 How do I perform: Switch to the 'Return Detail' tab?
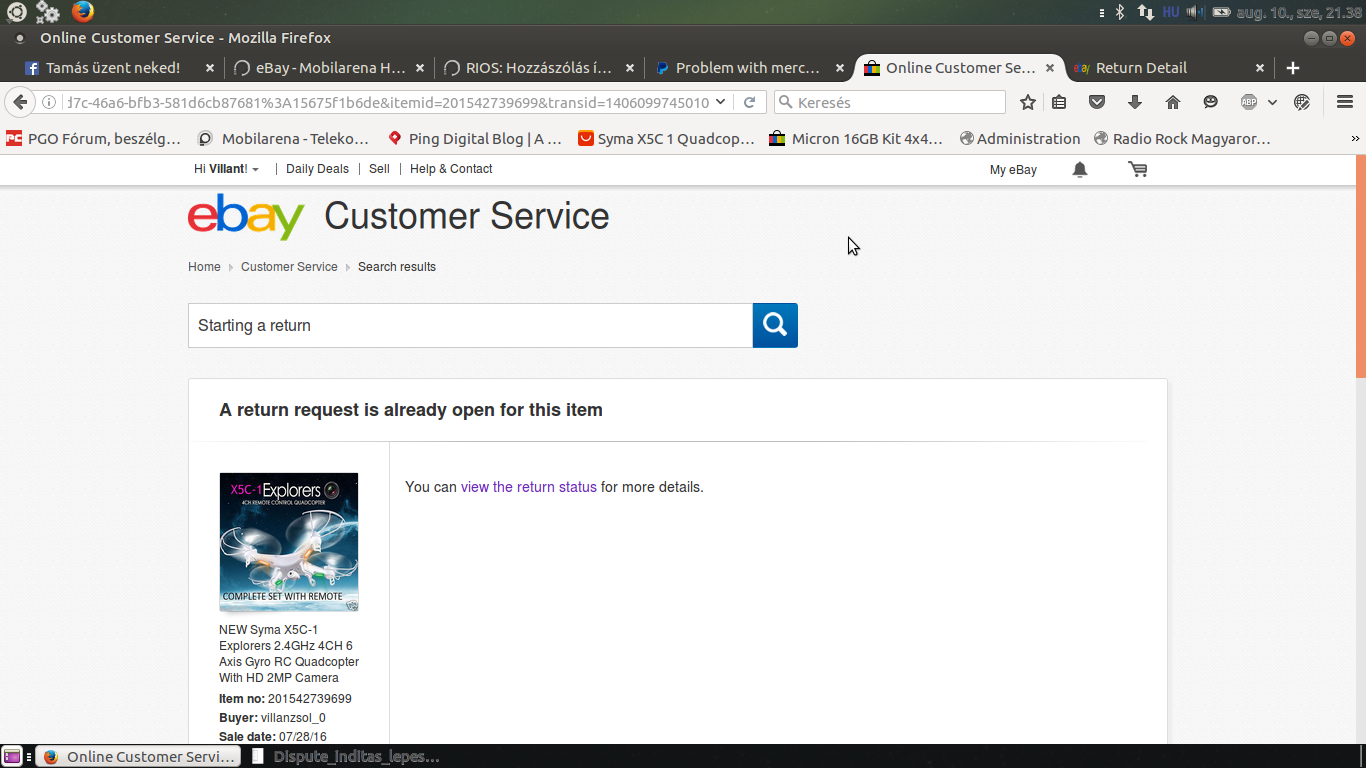[x=1141, y=68]
